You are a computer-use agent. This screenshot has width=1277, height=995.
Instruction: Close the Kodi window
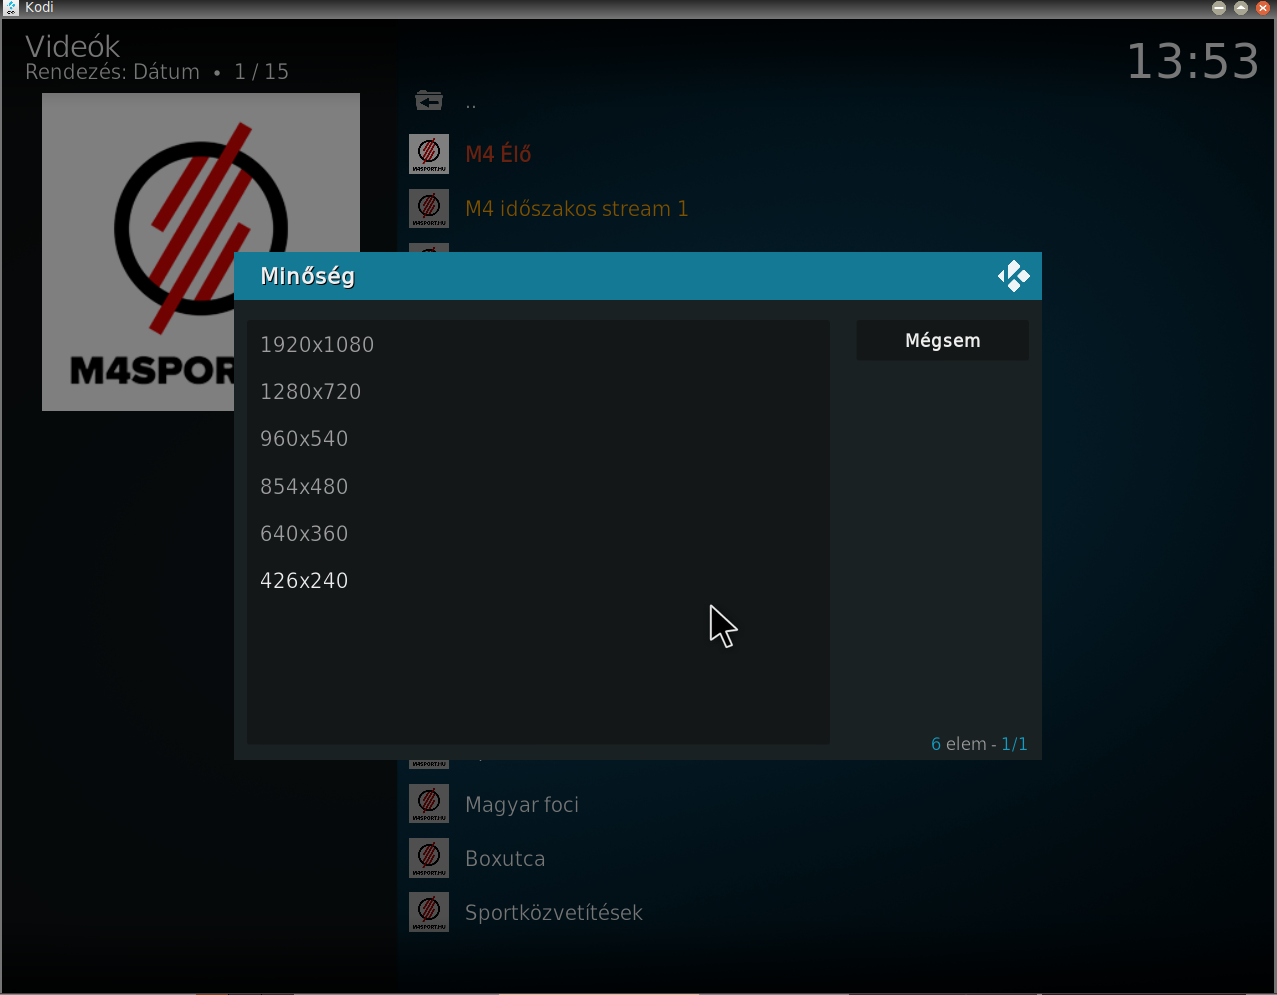[x=1262, y=8]
